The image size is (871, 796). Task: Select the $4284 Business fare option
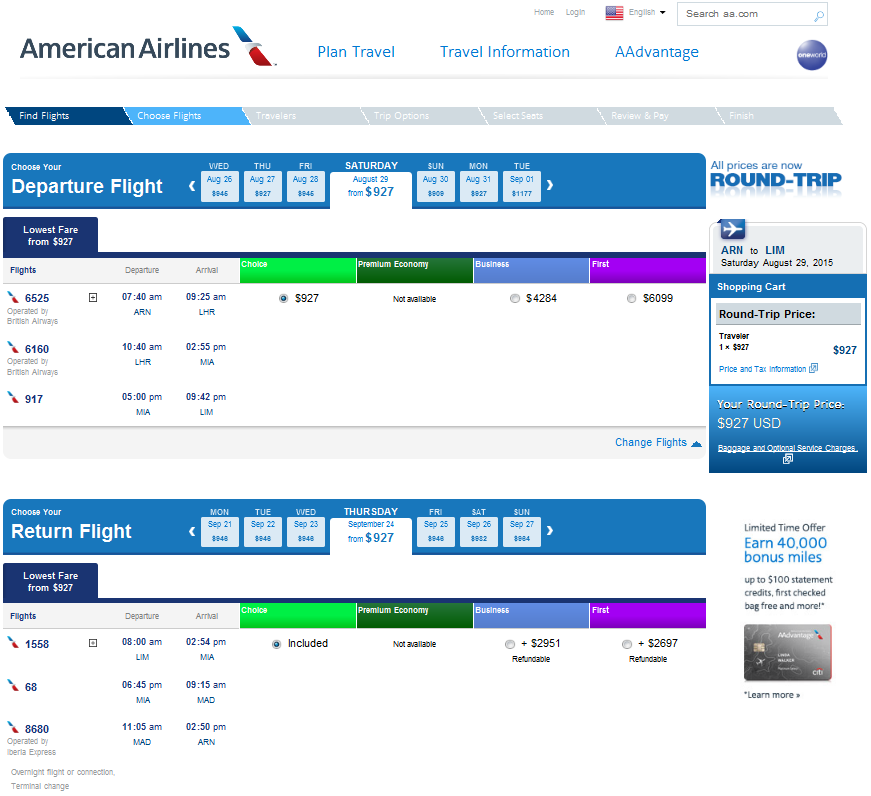pyautogui.click(x=515, y=299)
